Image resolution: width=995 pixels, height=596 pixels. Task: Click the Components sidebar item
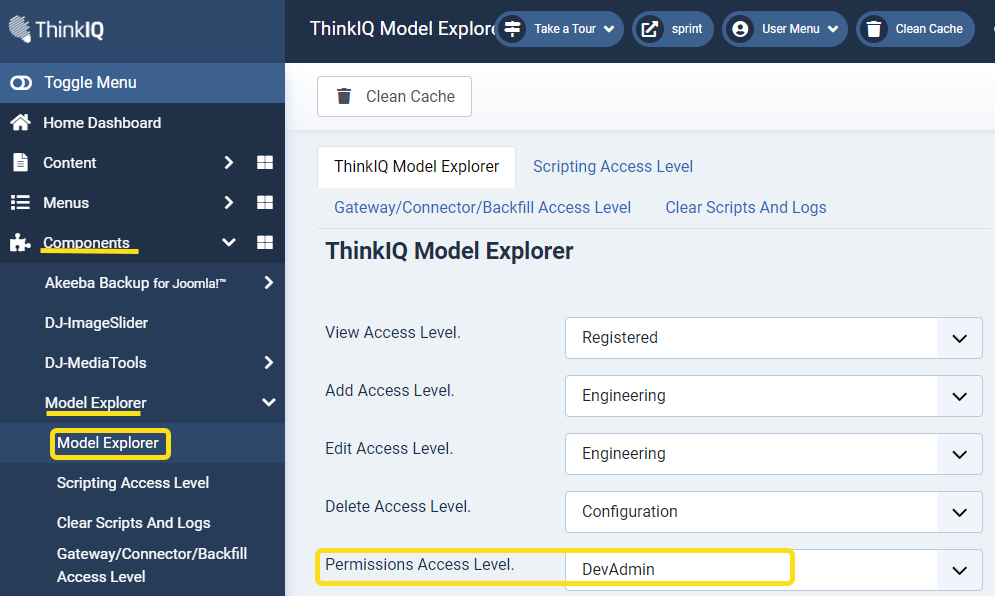pos(86,242)
